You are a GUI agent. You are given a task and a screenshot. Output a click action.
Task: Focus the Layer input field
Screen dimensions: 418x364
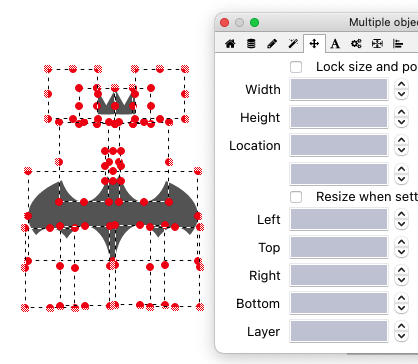pos(339,331)
